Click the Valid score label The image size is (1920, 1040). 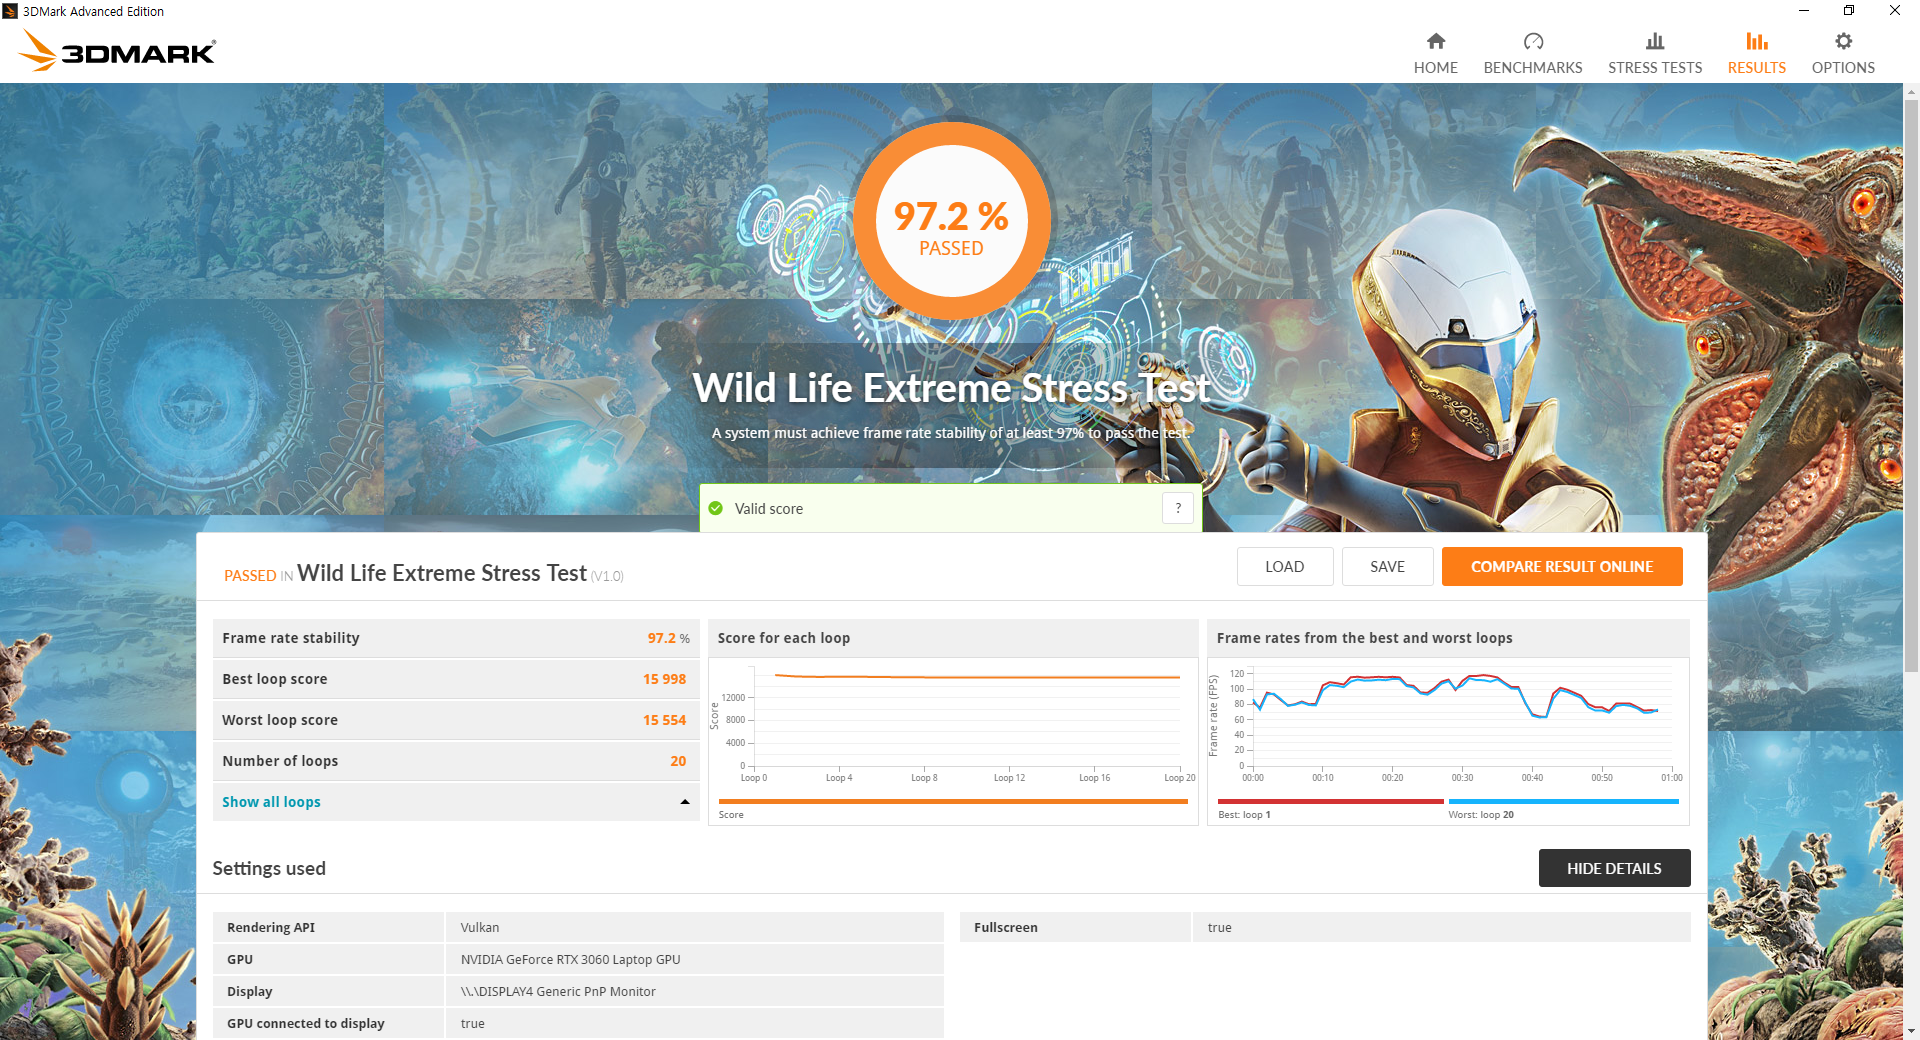coord(768,509)
